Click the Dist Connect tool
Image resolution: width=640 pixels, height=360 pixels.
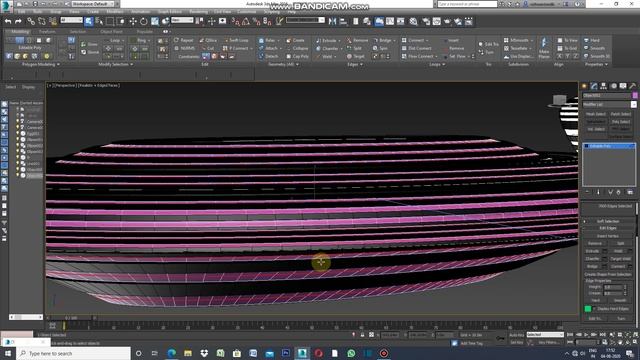click(416, 48)
